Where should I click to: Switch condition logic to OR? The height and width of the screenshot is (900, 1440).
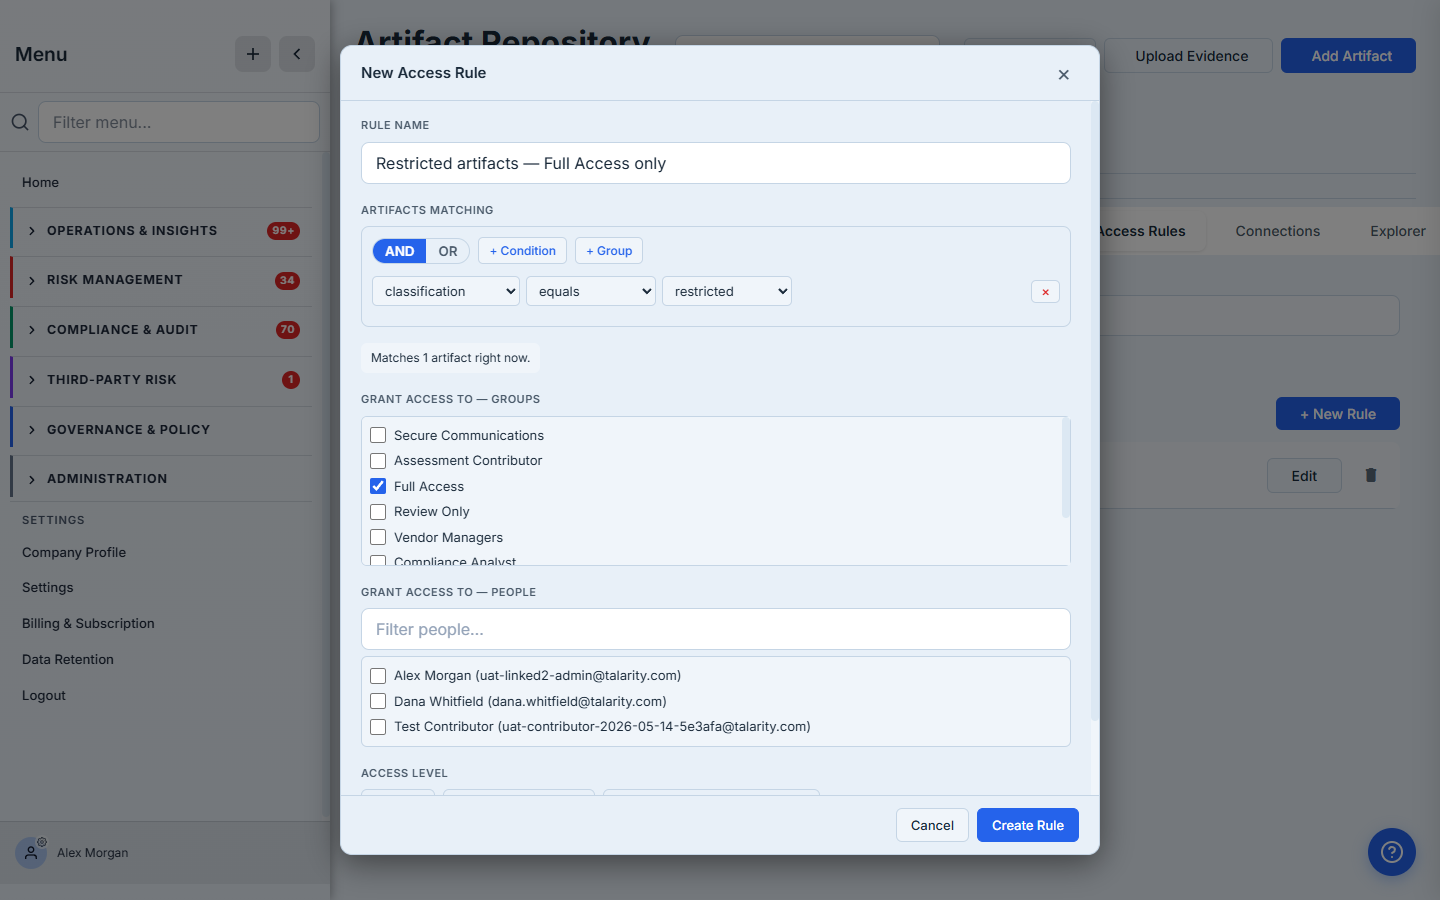pyautogui.click(x=448, y=251)
